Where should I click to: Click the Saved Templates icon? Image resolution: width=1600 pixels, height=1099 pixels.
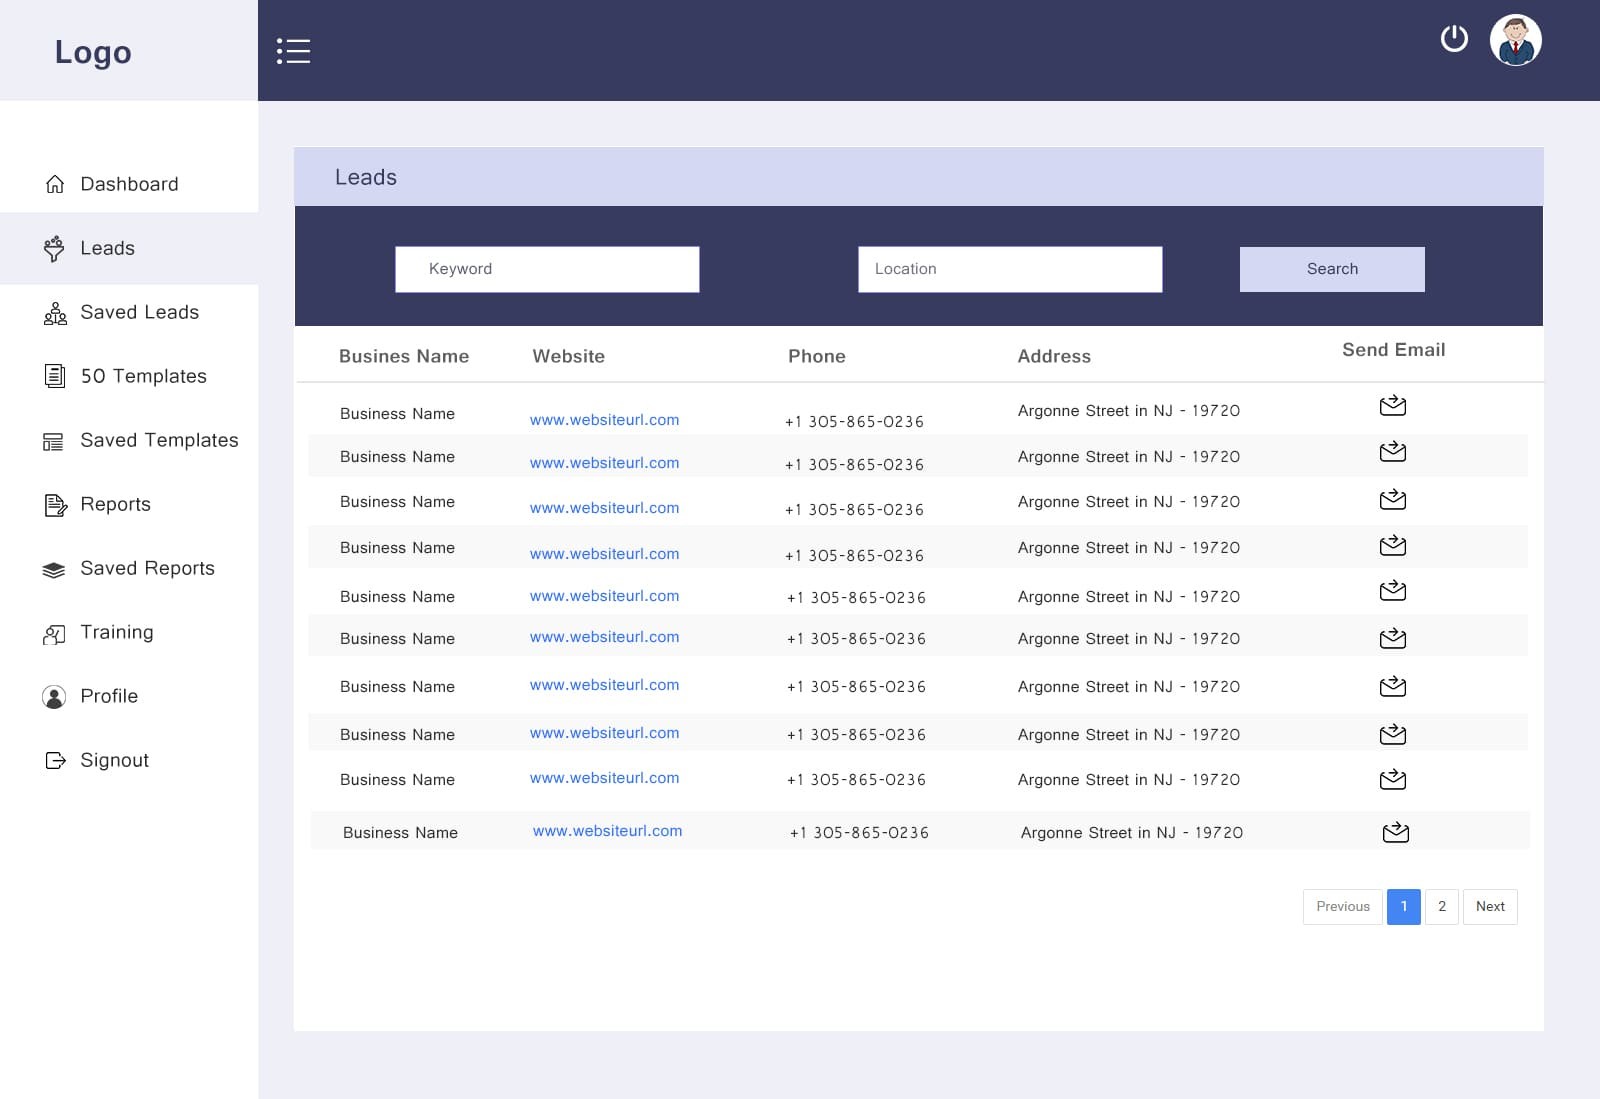point(54,441)
